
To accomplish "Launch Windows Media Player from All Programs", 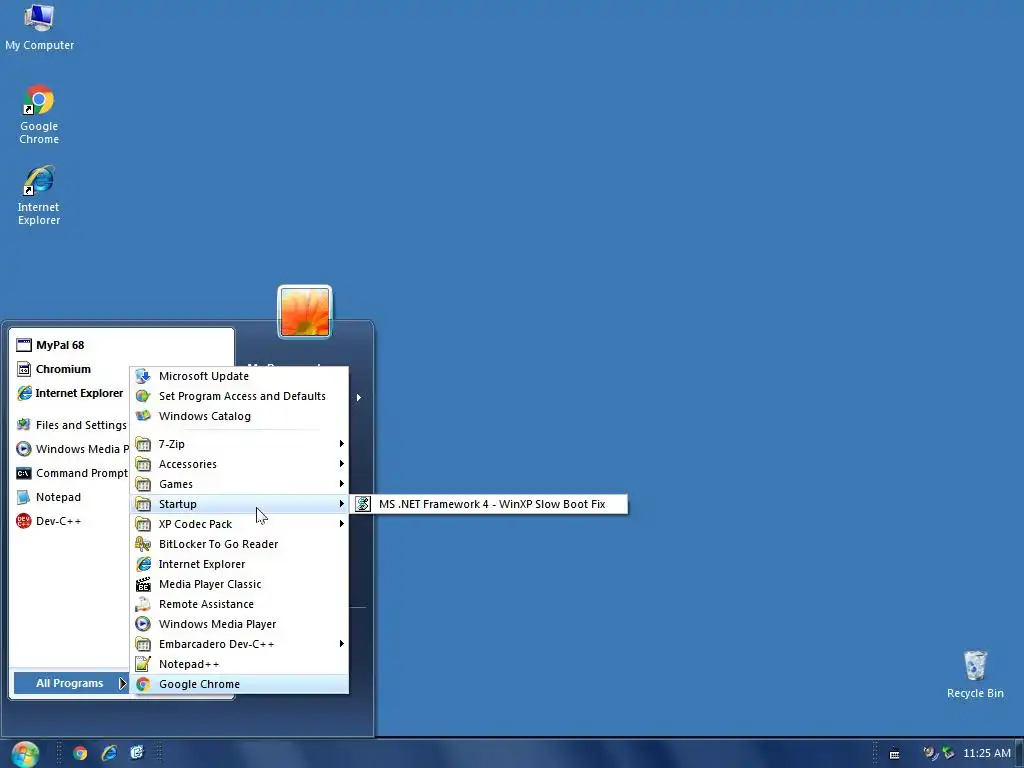I will (x=241, y=624).
